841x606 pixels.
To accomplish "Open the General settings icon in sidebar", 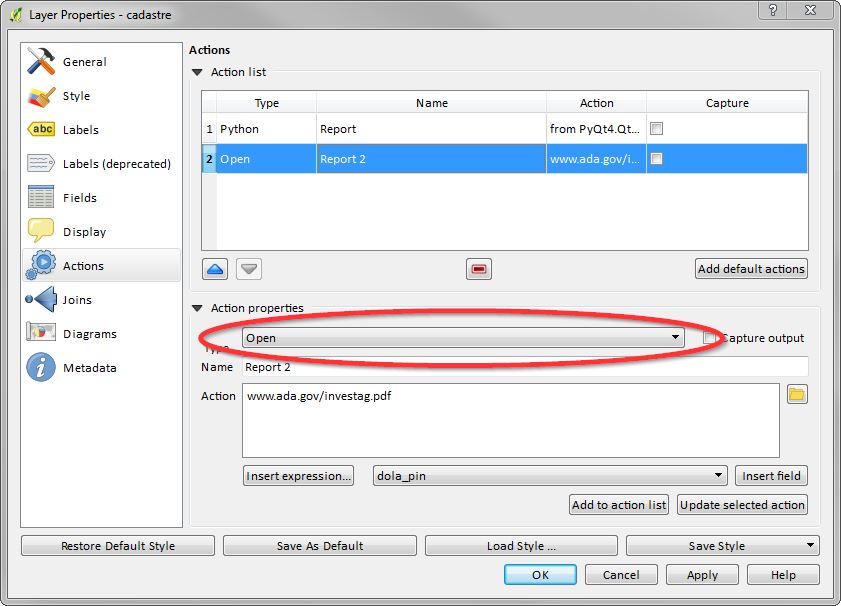I will coord(41,62).
